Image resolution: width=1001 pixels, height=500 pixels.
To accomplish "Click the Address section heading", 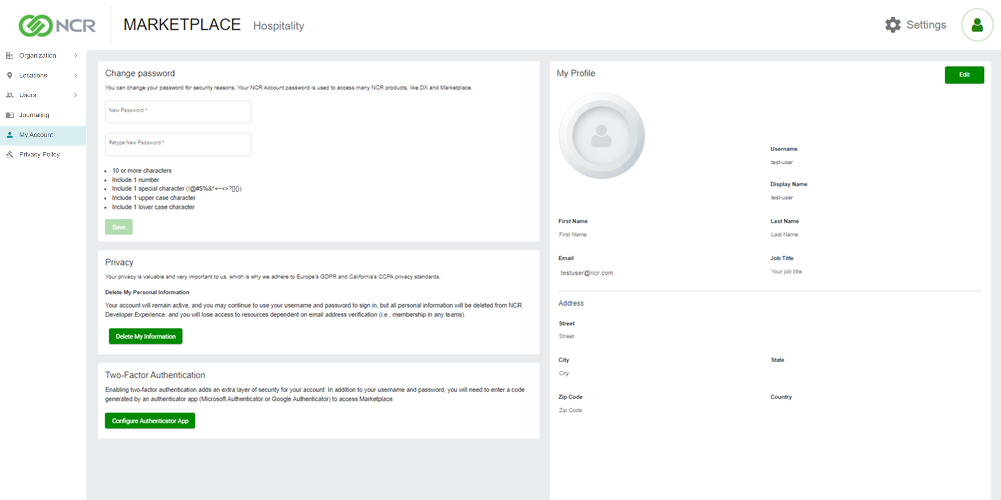I will 571,303.
